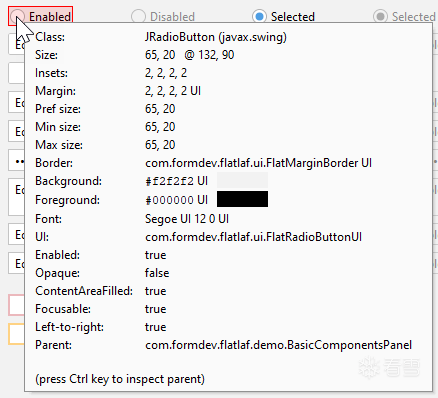Click the size value "65, 20 @ 132, 90"

[x=189, y=55]
